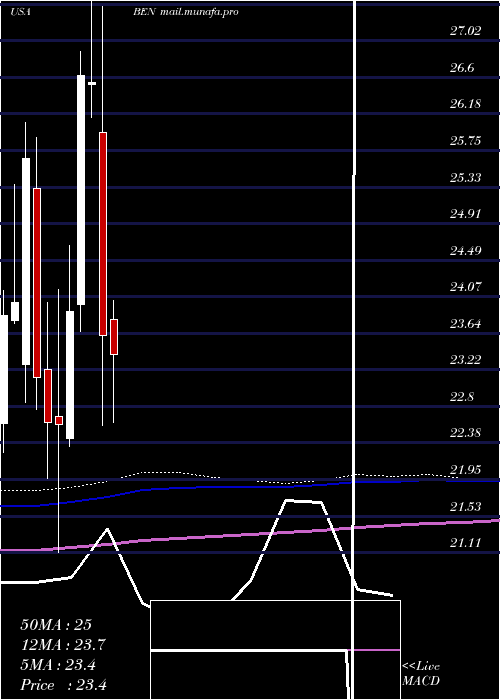Click the 24.91 price axis label
Screen dimensions: 500x700
click(465, 214)
